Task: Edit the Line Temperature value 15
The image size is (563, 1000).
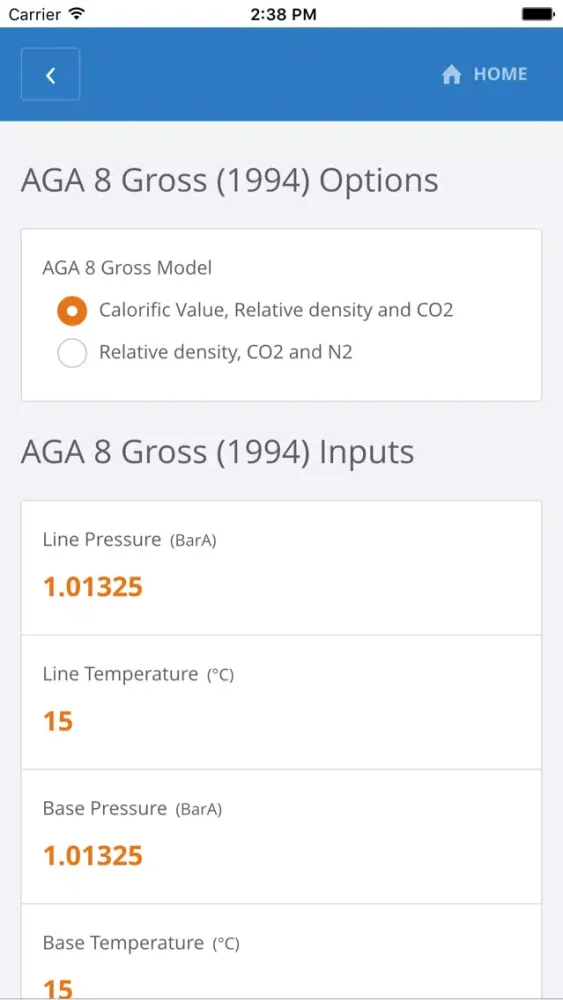Action: (58, 721)
